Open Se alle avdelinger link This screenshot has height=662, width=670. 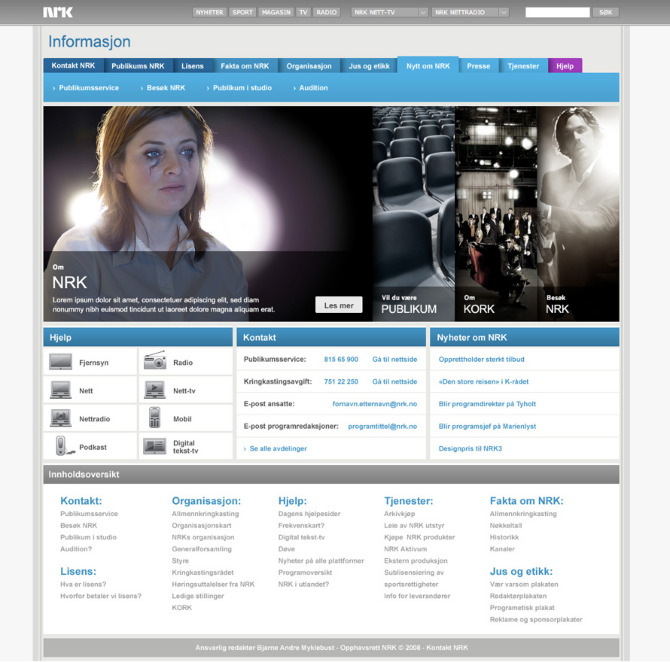tap(278, 448)
